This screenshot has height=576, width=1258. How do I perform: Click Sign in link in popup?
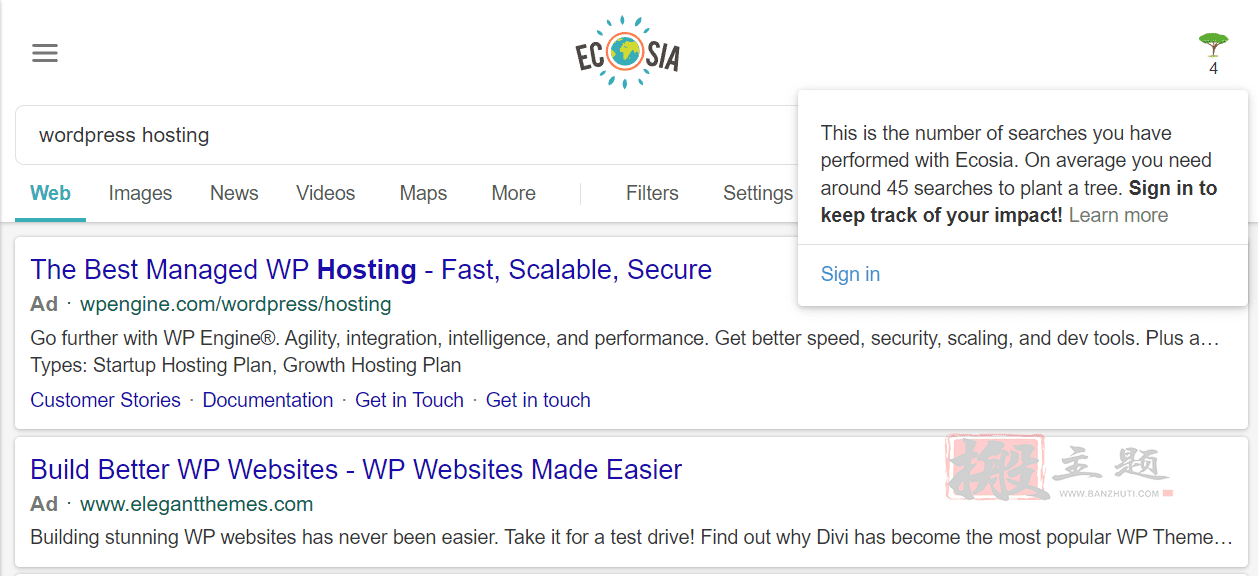click(x=850, y=274)
